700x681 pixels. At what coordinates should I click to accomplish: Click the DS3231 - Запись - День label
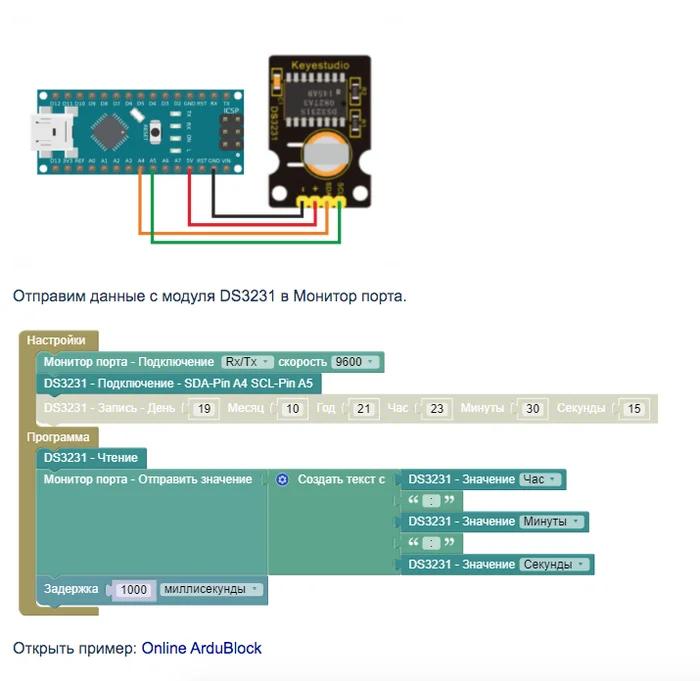109,408
